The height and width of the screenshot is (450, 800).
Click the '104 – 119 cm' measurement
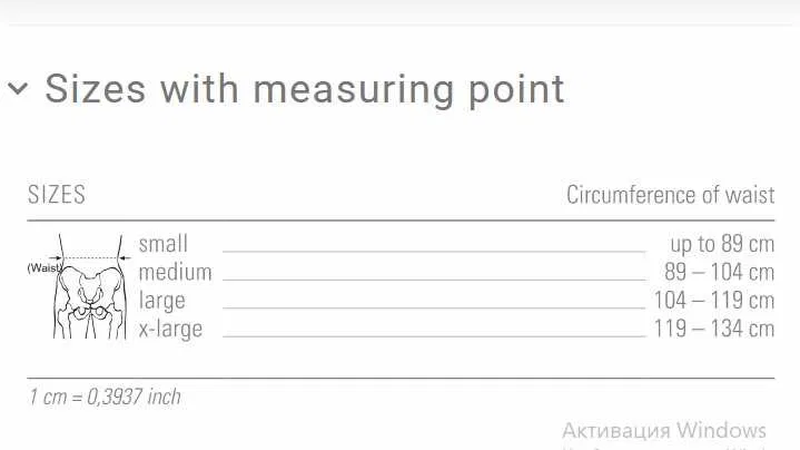pos(714,300)
